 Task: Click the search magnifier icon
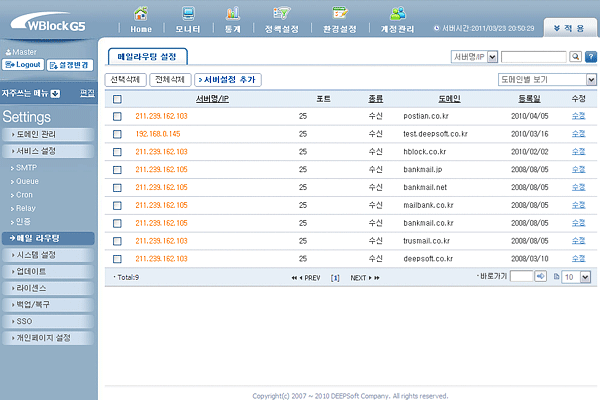tap(575, 57)
